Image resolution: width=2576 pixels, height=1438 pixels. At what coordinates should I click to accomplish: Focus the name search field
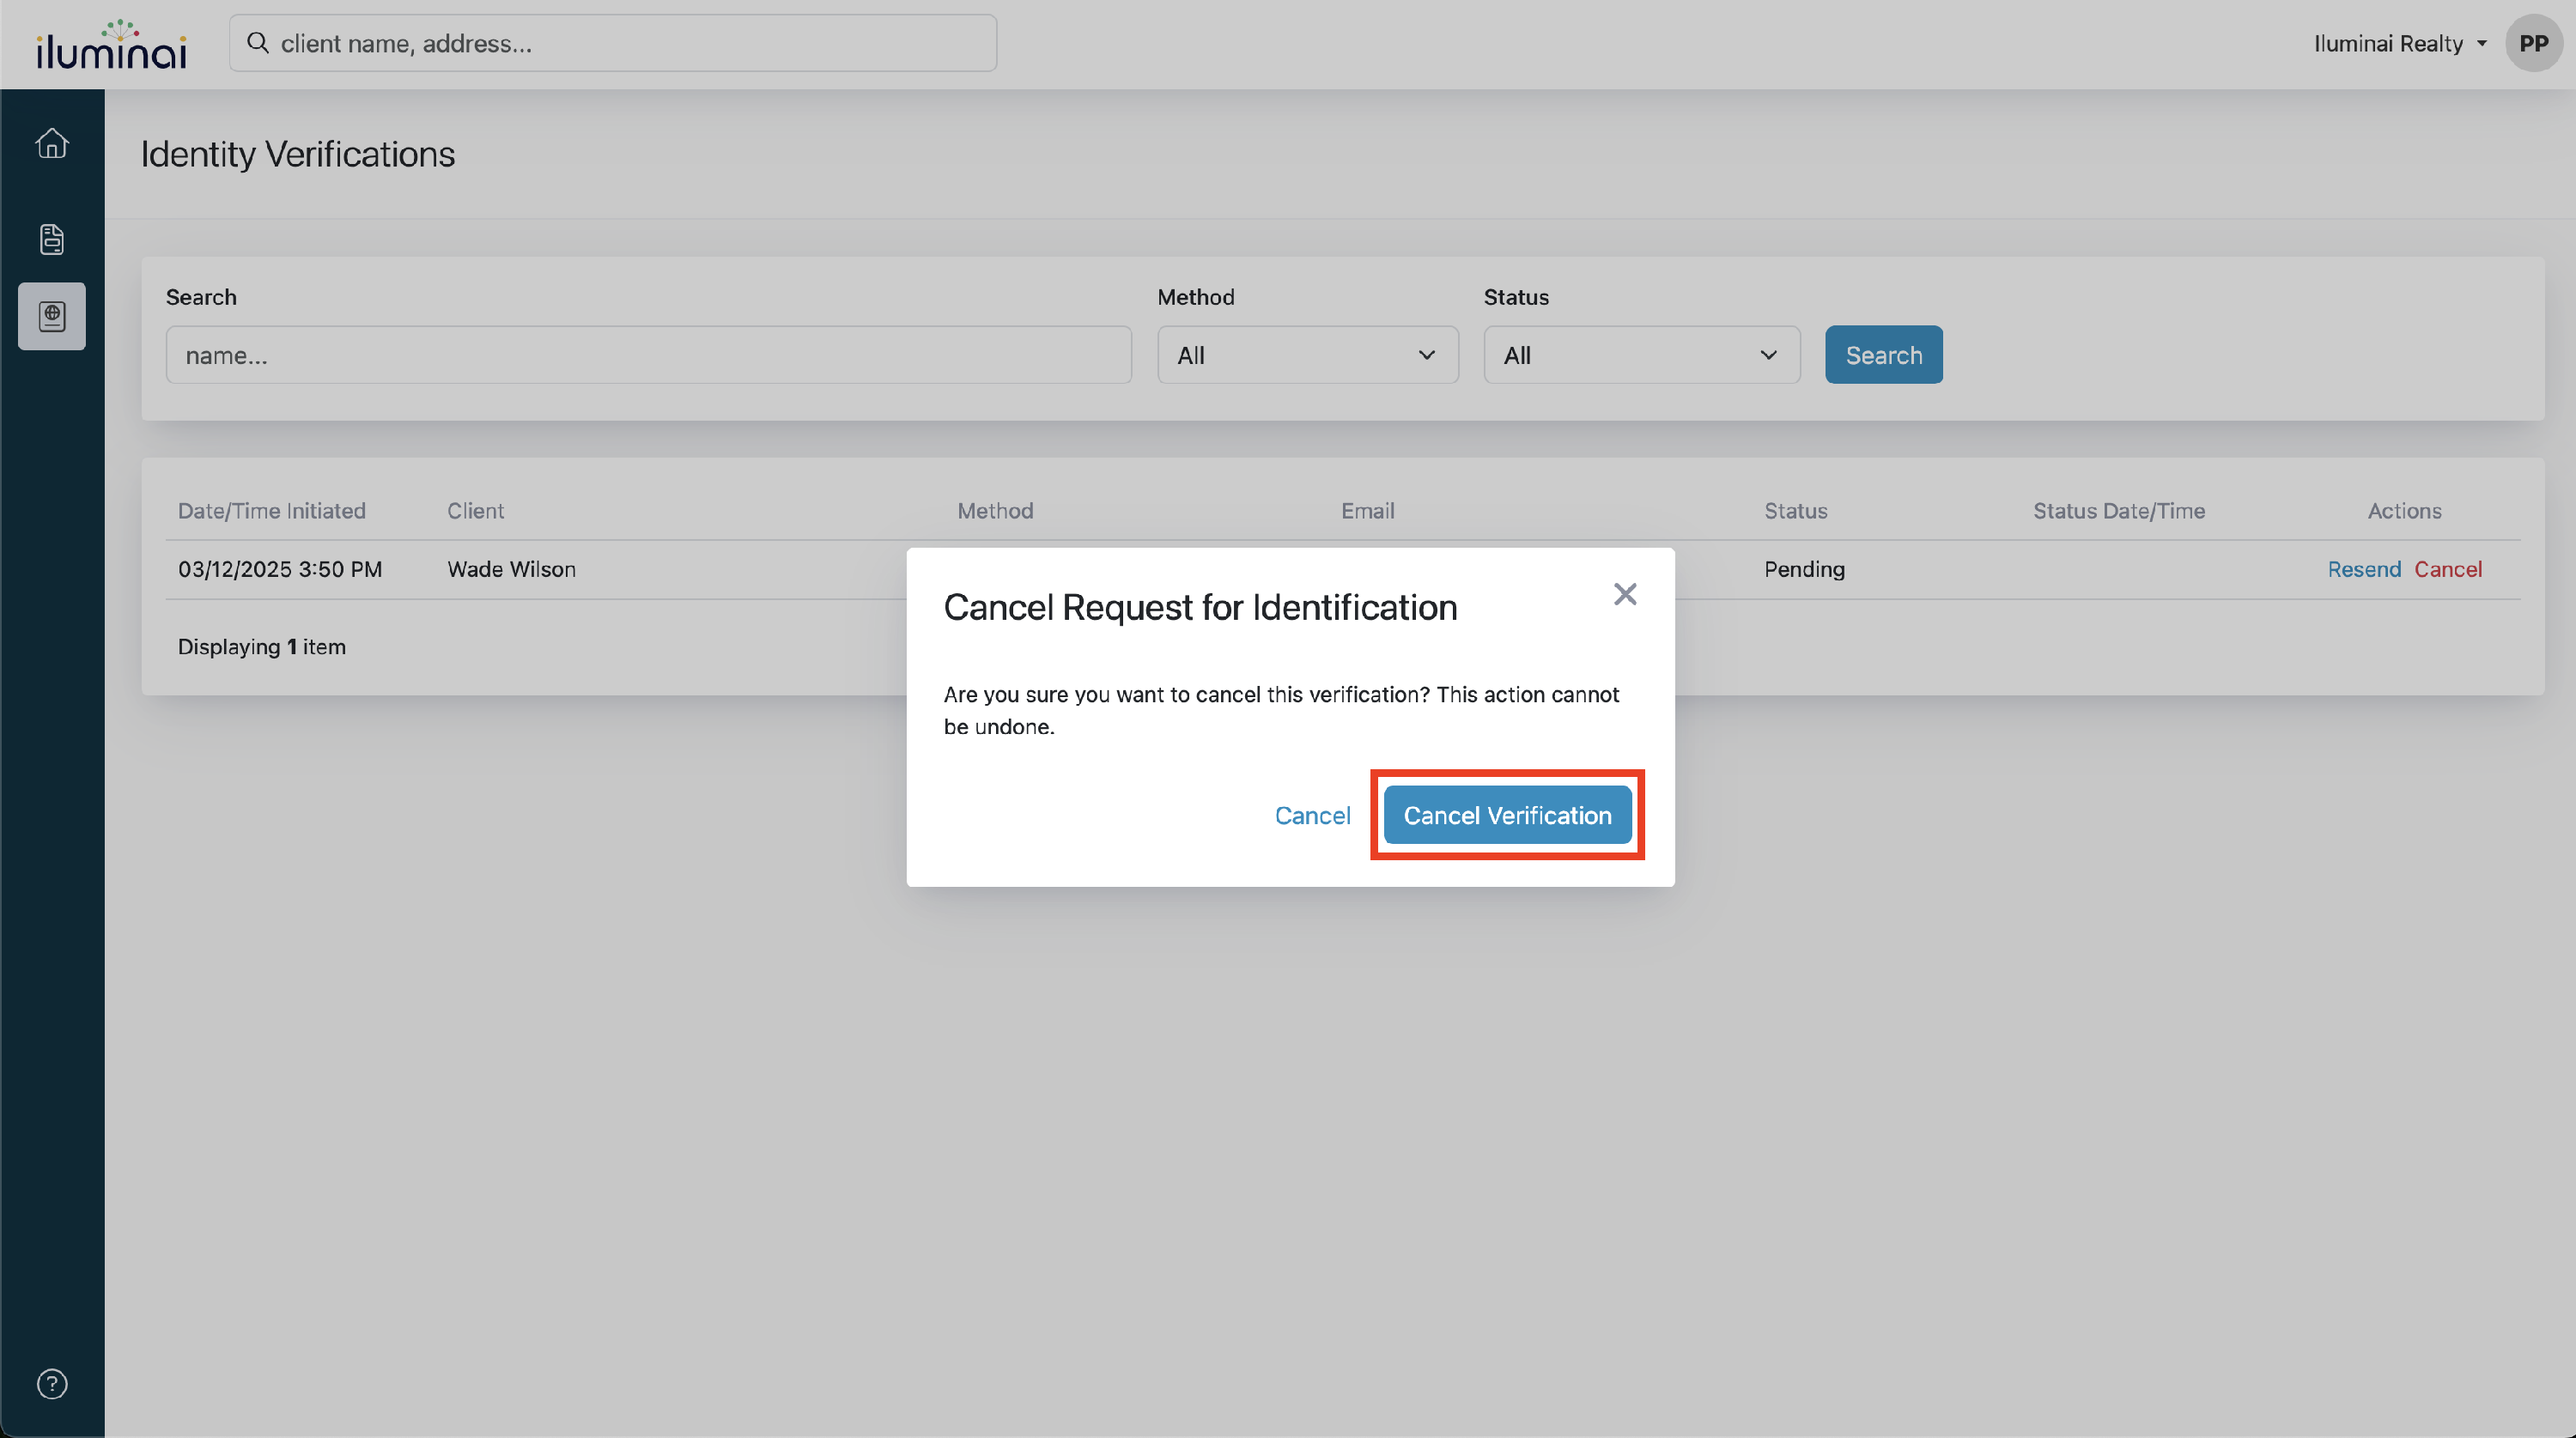coord(649,355)
